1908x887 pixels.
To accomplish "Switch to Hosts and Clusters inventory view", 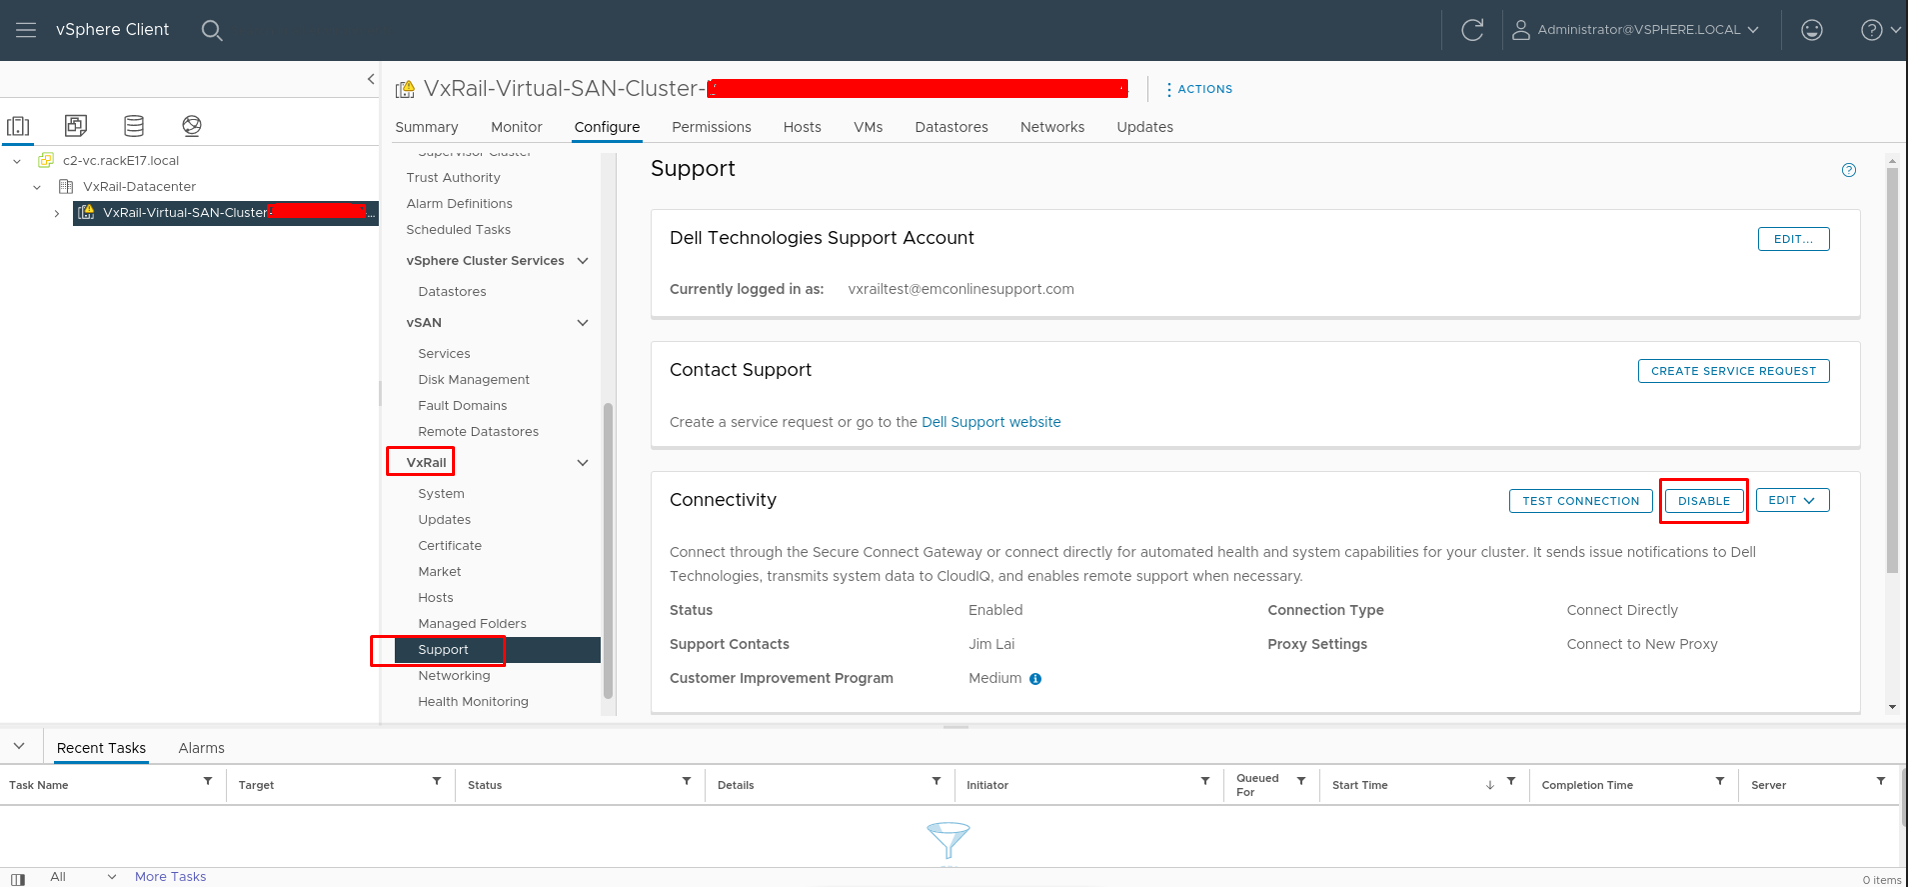I will (x=18, y=126).
